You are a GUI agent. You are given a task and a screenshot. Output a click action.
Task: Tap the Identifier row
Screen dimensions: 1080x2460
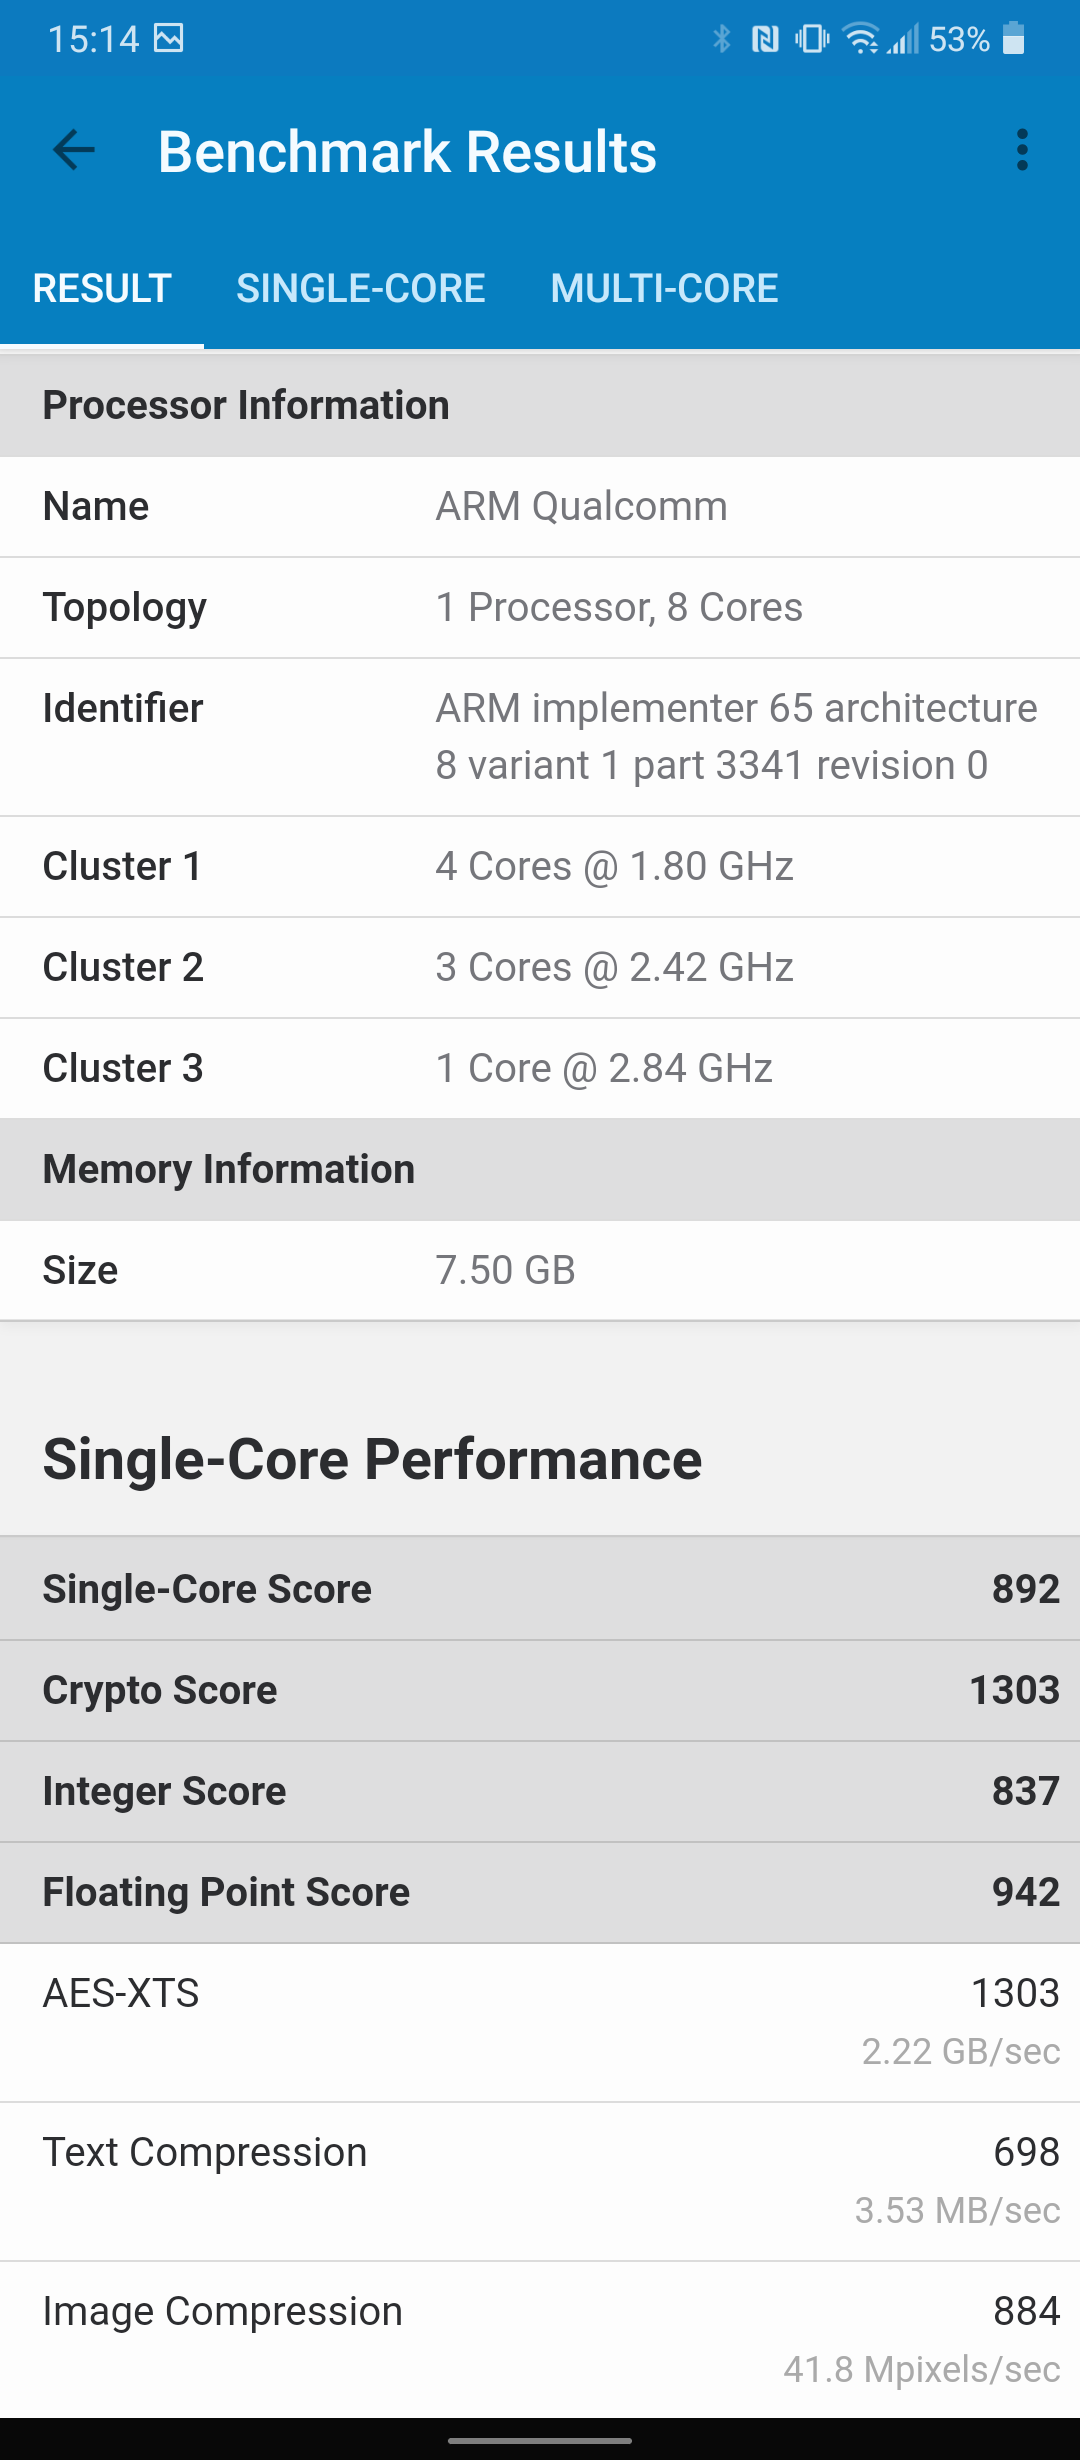click(x=540, y=737)
